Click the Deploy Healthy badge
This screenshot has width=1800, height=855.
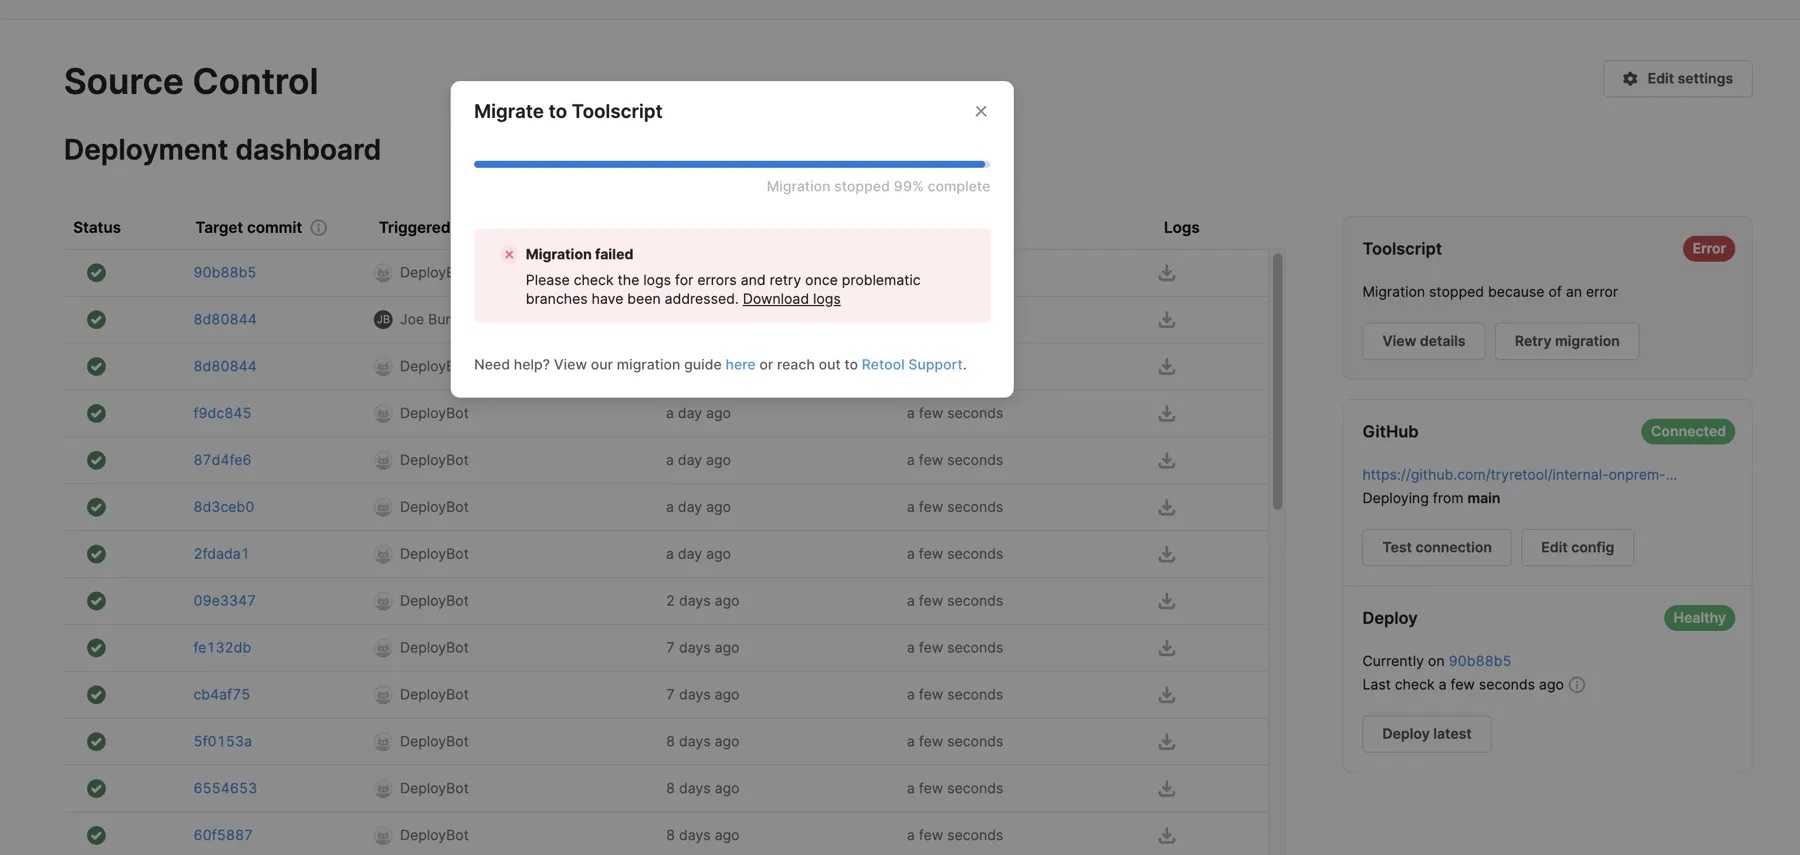click(1699, 618)
